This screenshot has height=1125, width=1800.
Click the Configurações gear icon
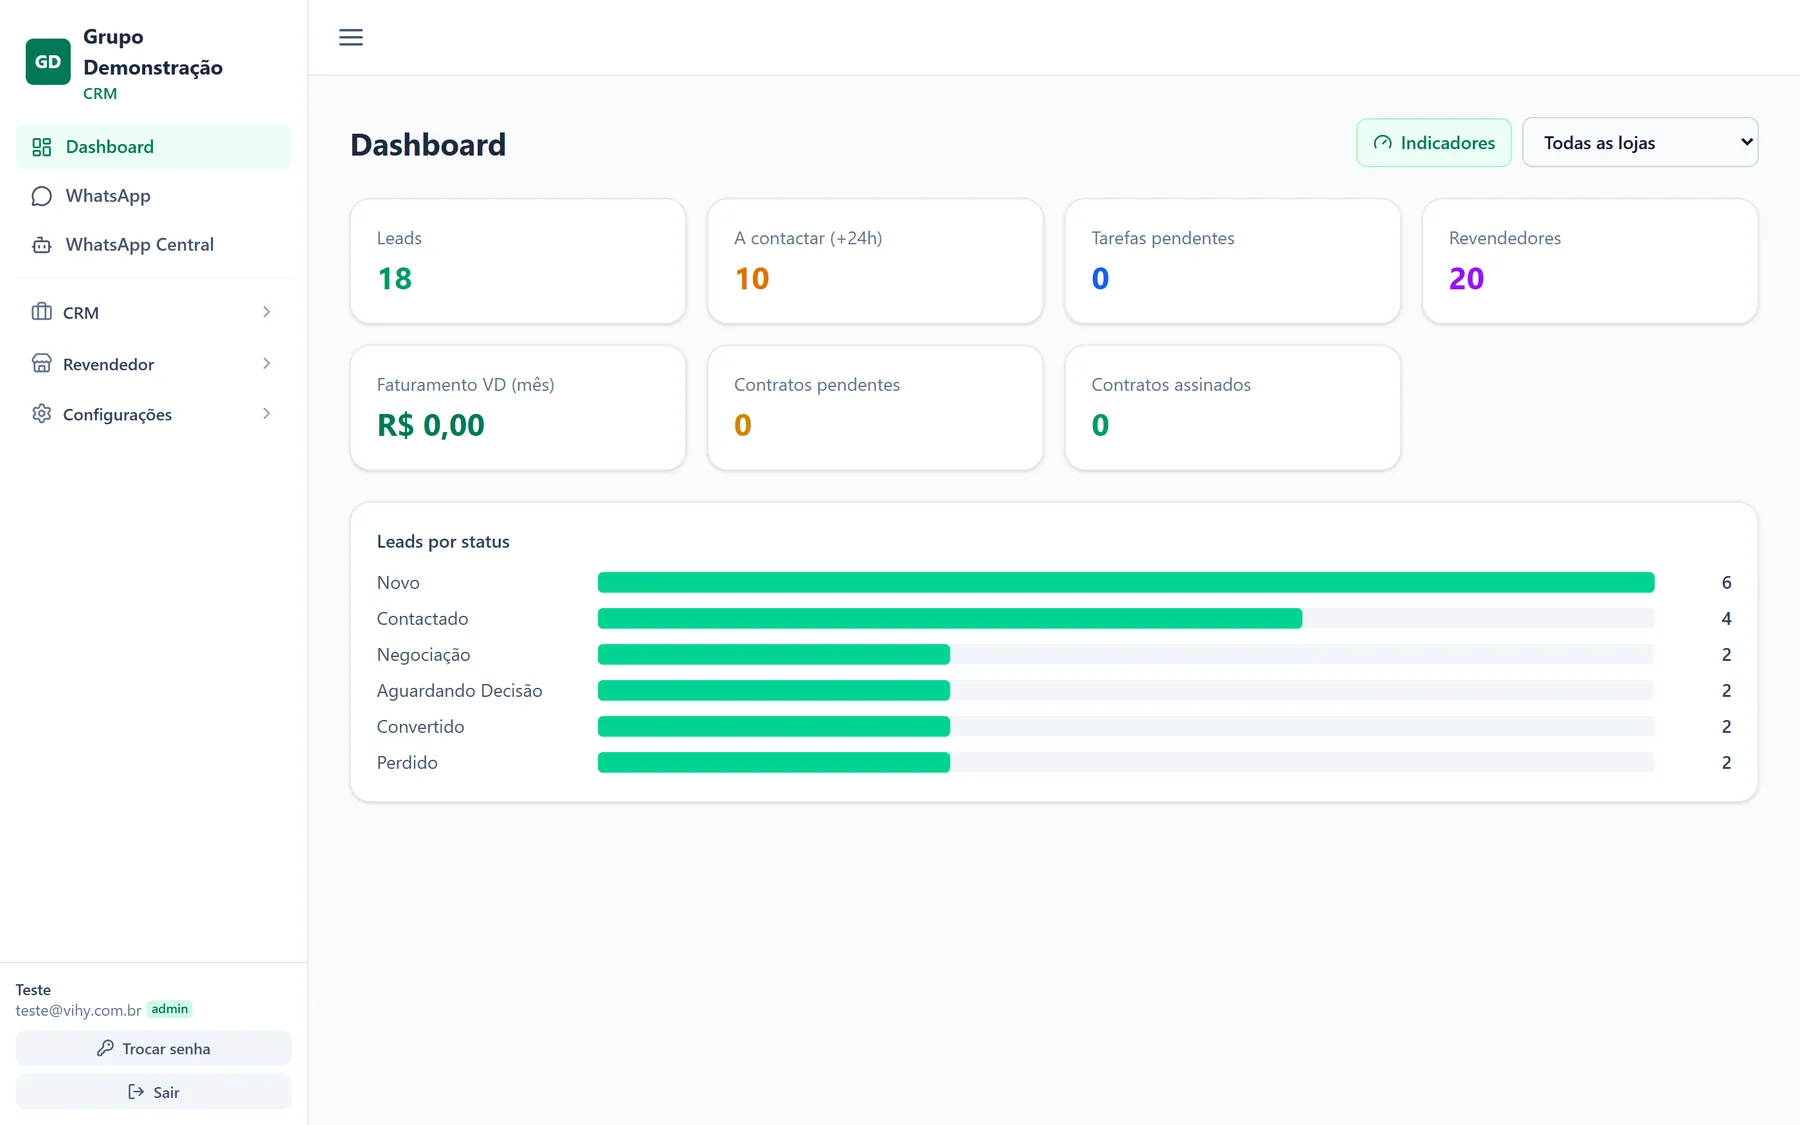[42, 414]
